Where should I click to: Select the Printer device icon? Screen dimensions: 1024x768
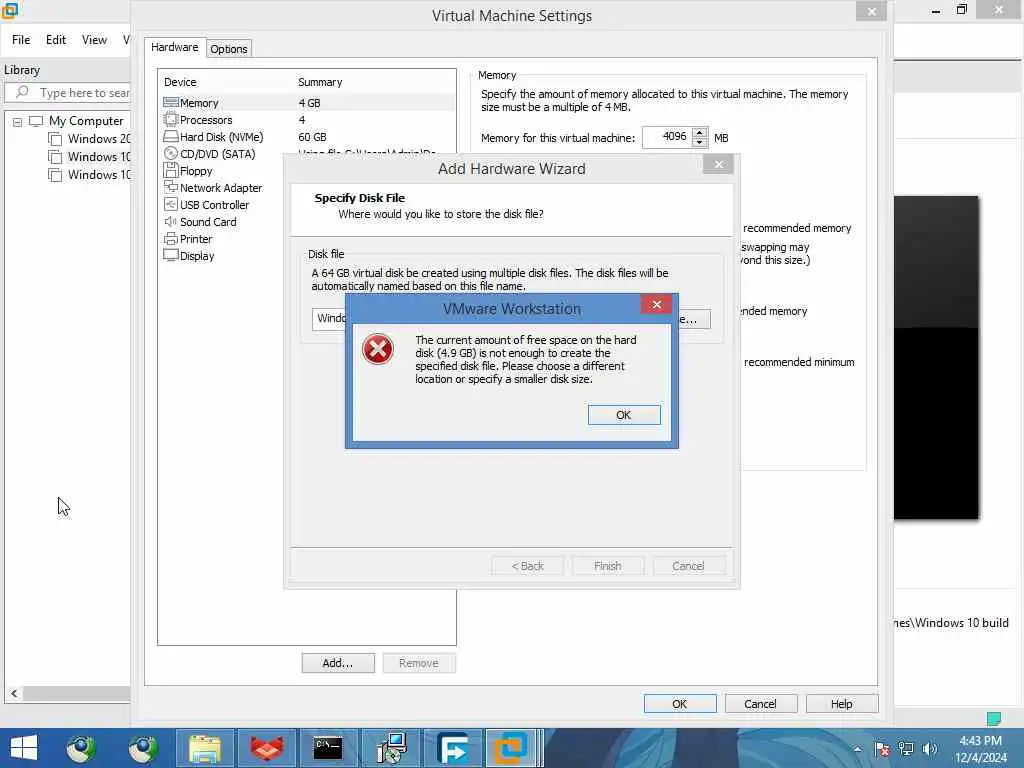170,238
